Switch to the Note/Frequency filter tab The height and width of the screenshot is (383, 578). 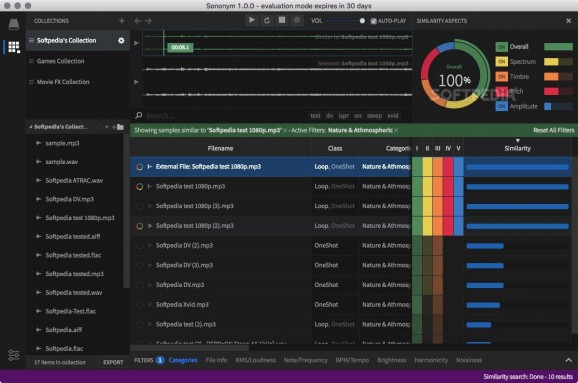pos(305,360)
